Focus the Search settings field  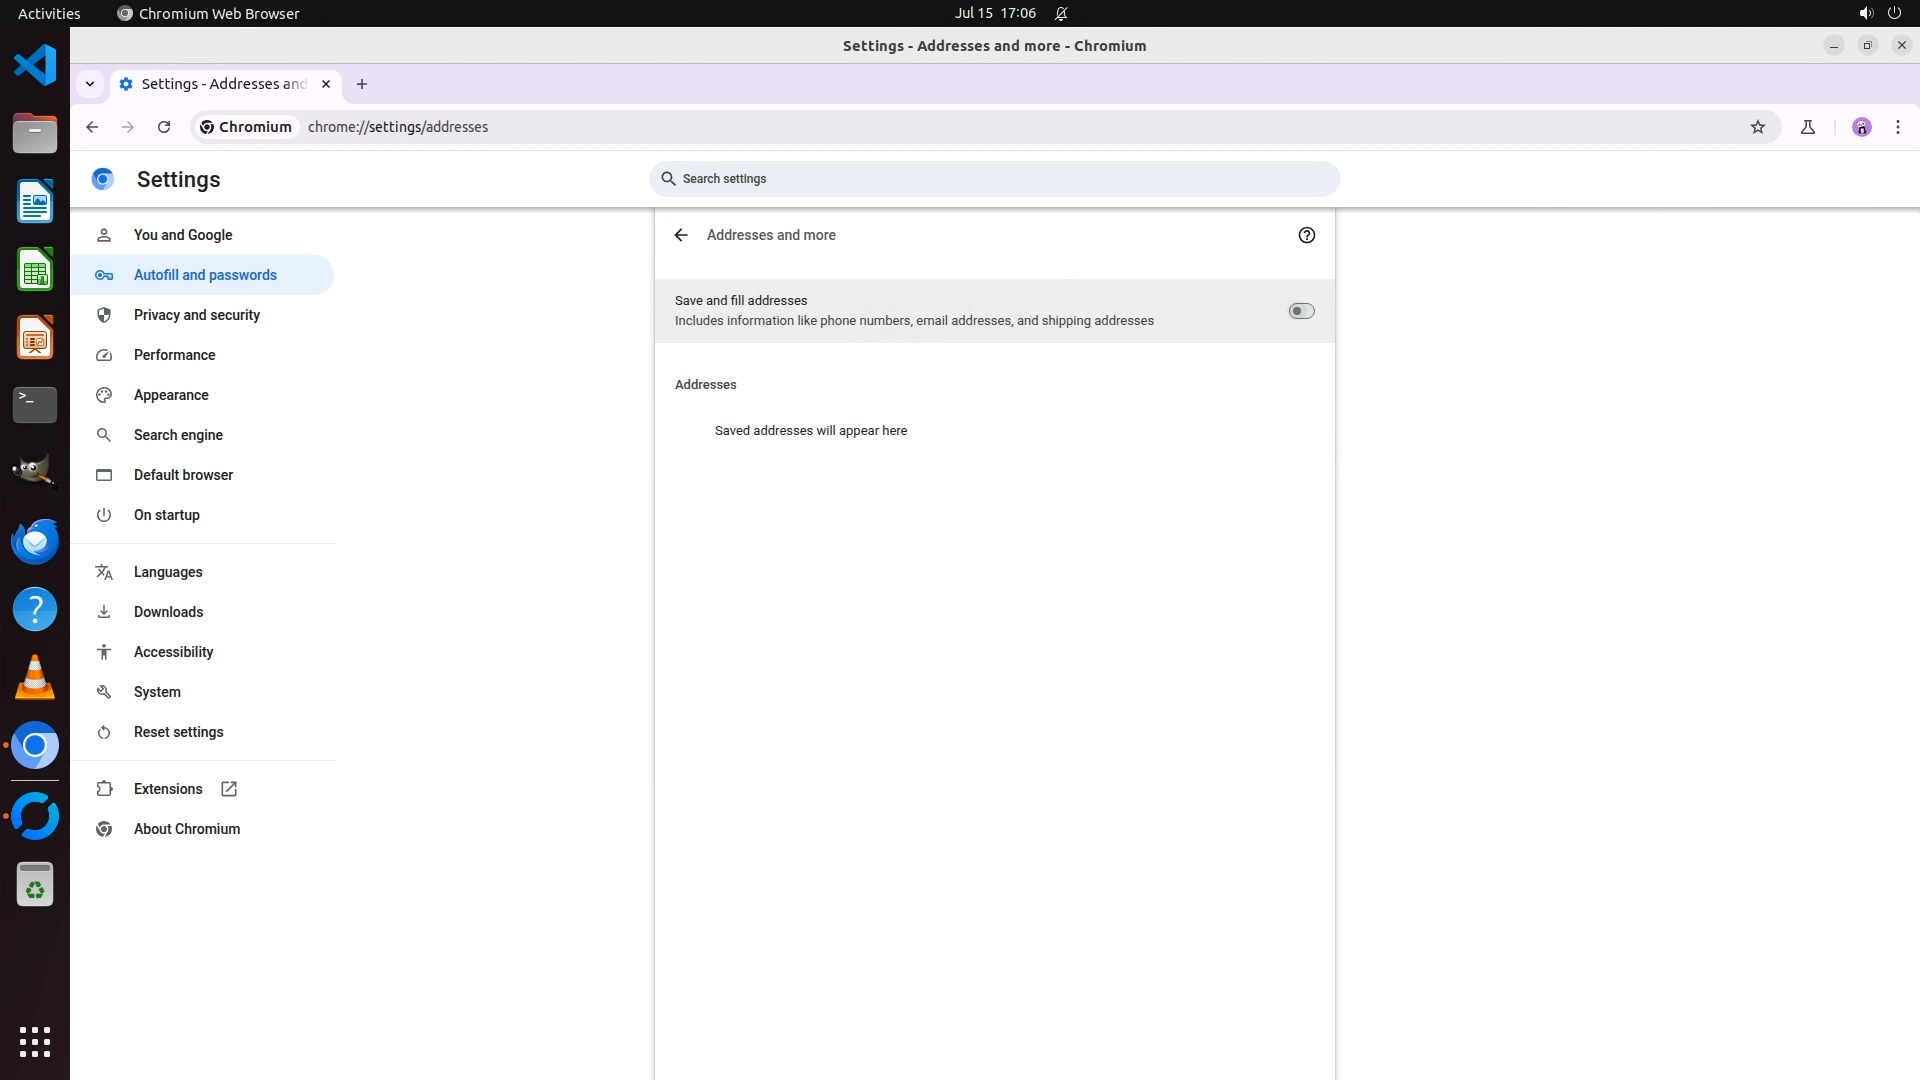tap(995, 179)
